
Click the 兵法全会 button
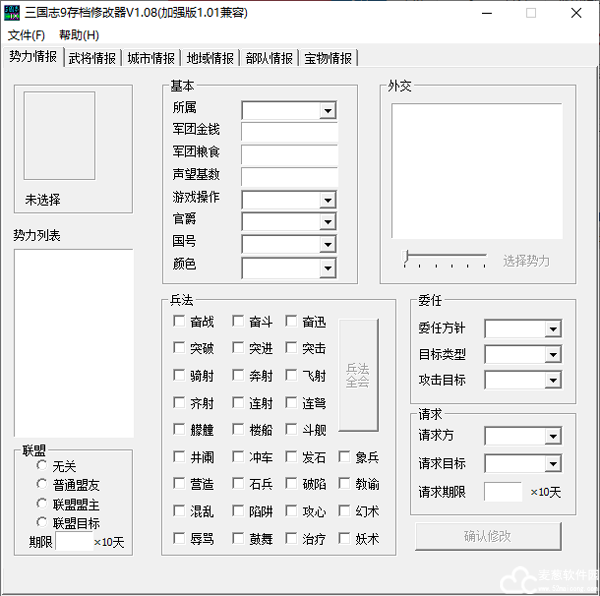pyautogui.click(x=358, y=375)
